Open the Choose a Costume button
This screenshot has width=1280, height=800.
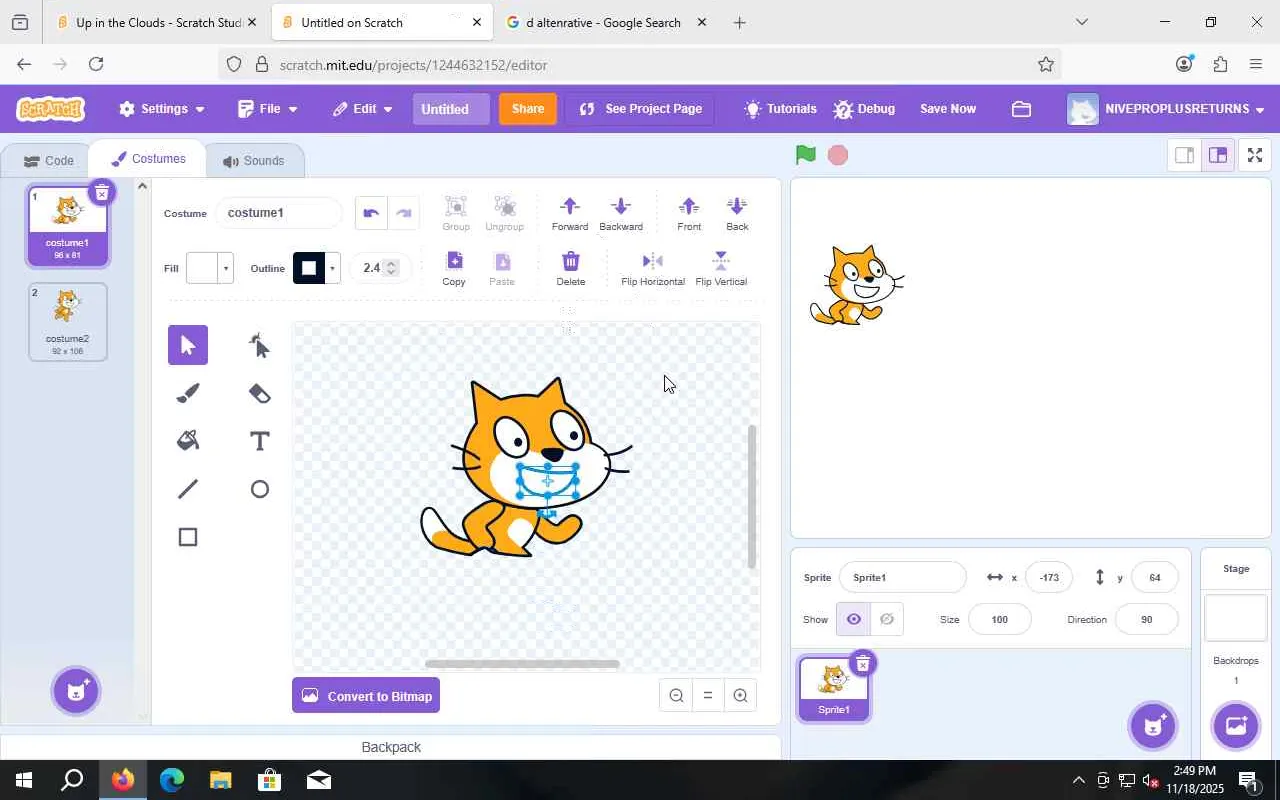76,690
